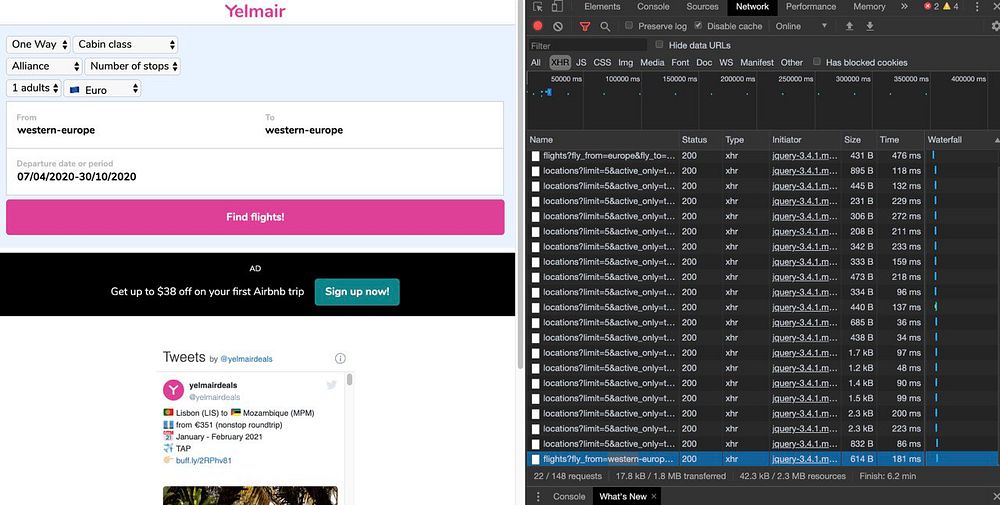Select the All request type filter
The width and height of the screenshot is (1000, 505).
(536, 62)
